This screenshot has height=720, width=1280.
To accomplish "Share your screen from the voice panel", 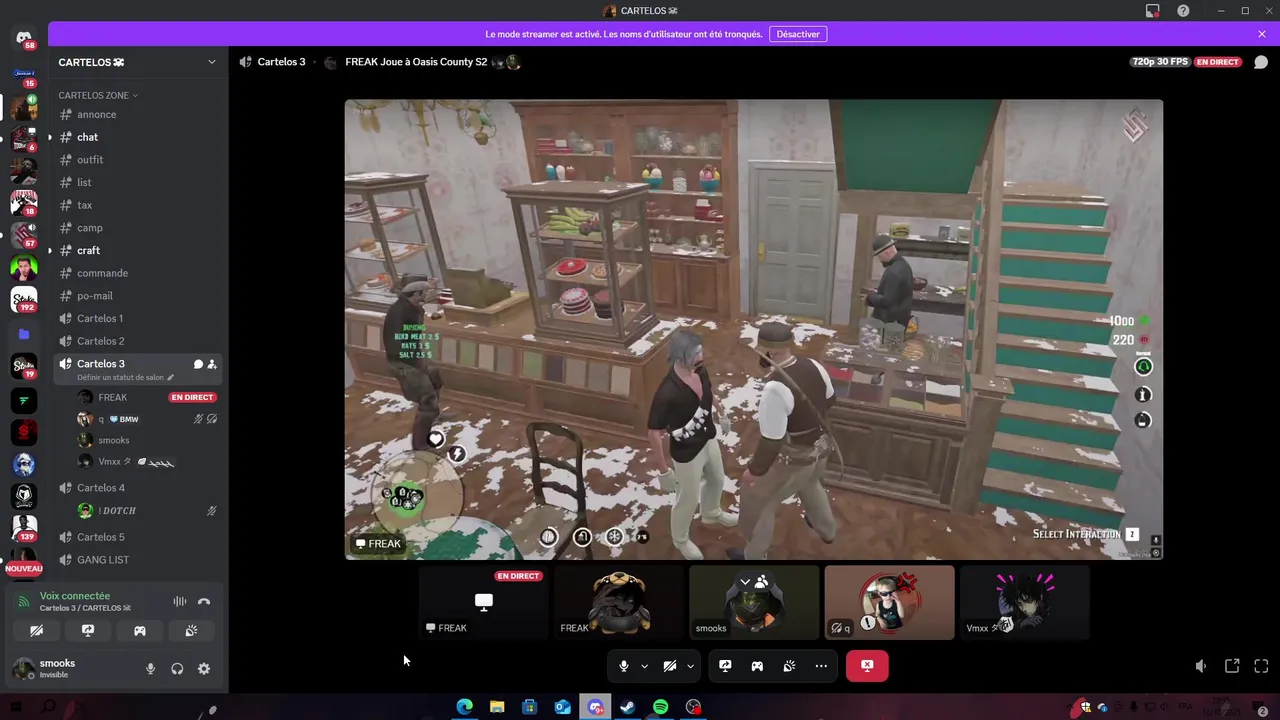I will point(88,631).
